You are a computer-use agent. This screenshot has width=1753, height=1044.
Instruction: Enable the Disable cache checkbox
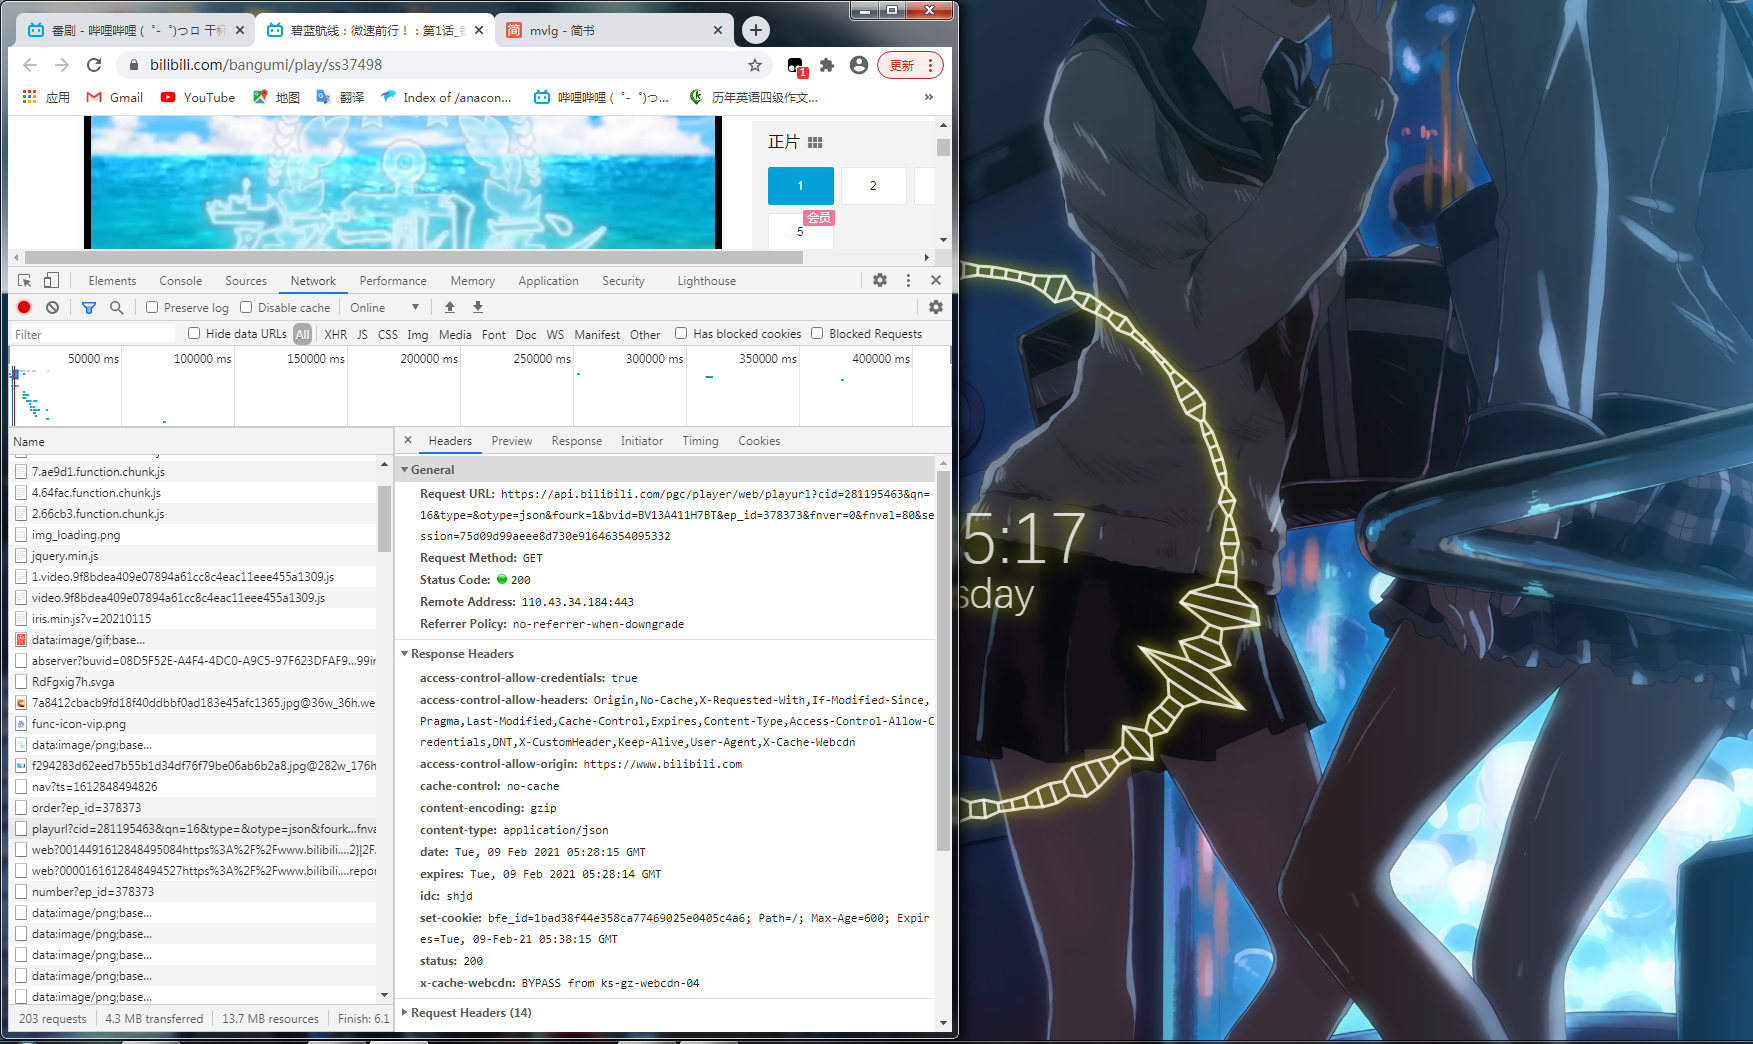point(246,308)
